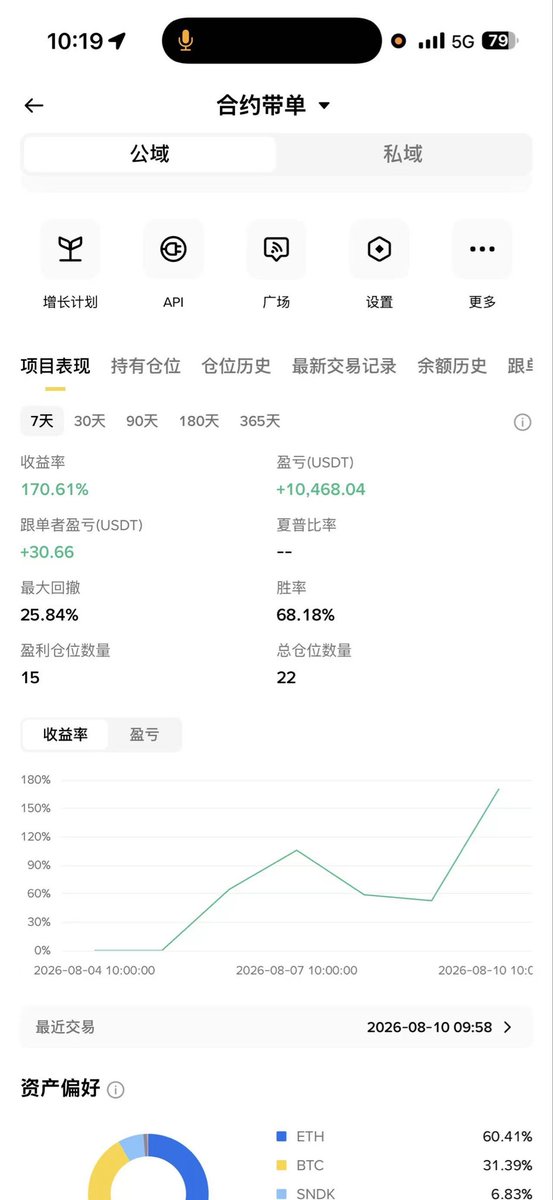This screenshot has width=553, height=1200.
Task: Select the 180天 period
Action: (x=199, y=421)
